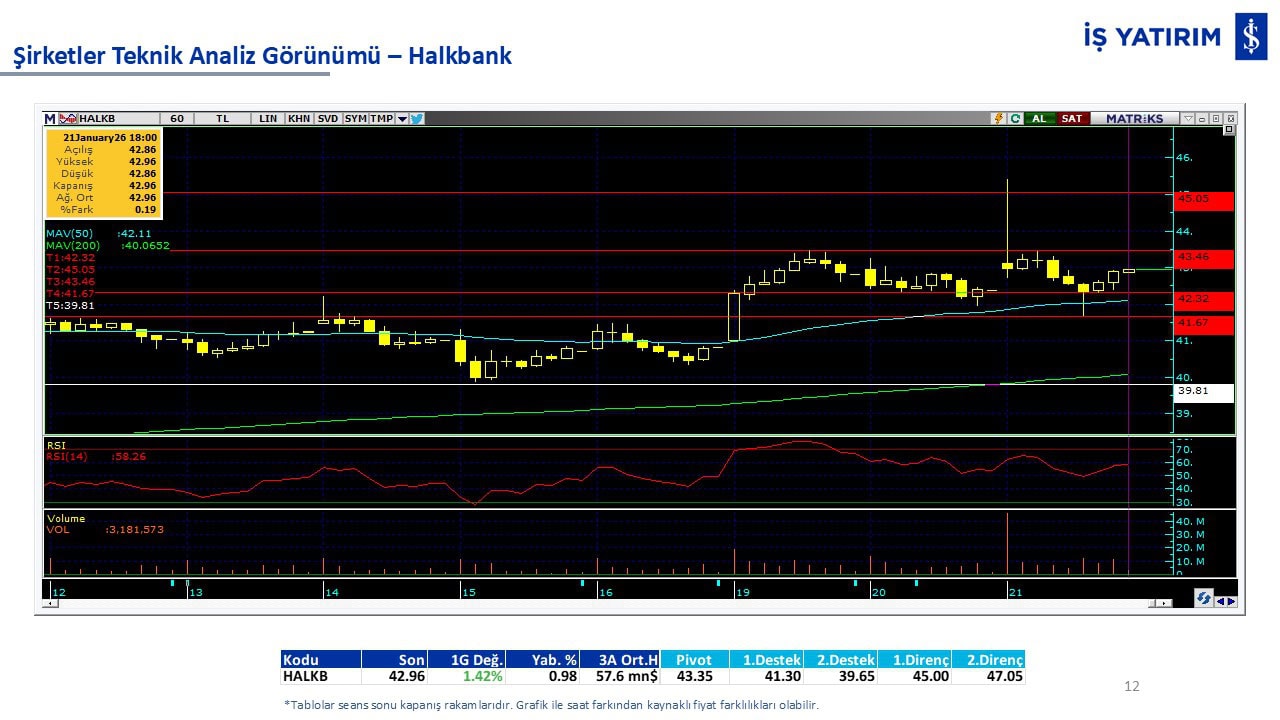
Task: Click the M menu icon in chart toolbar
Action: click(x=50, y=118)
